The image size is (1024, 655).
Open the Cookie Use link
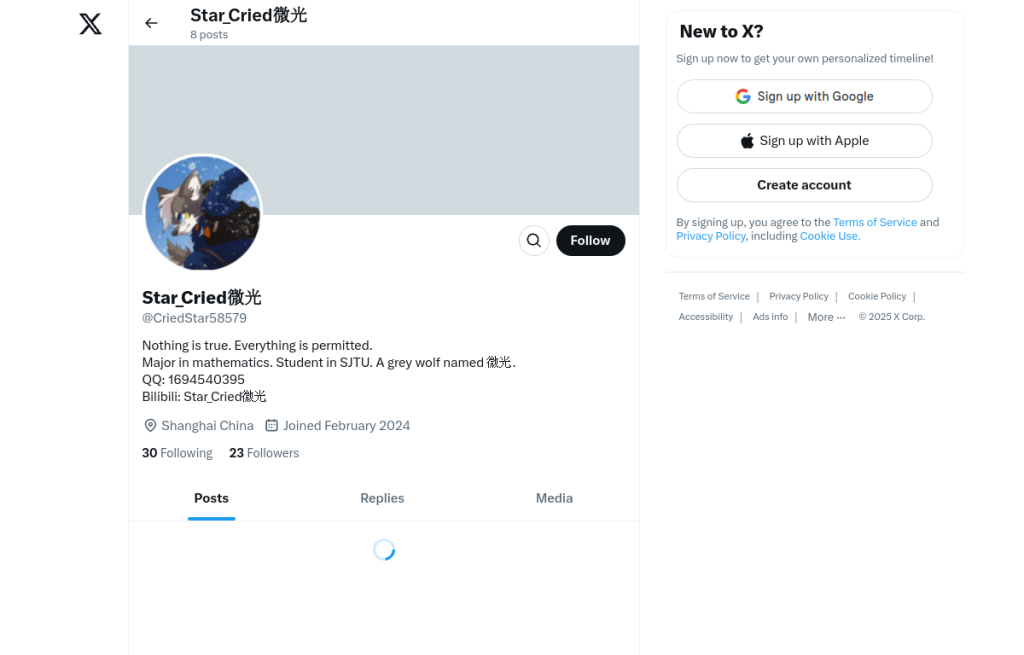coord(829,236)
